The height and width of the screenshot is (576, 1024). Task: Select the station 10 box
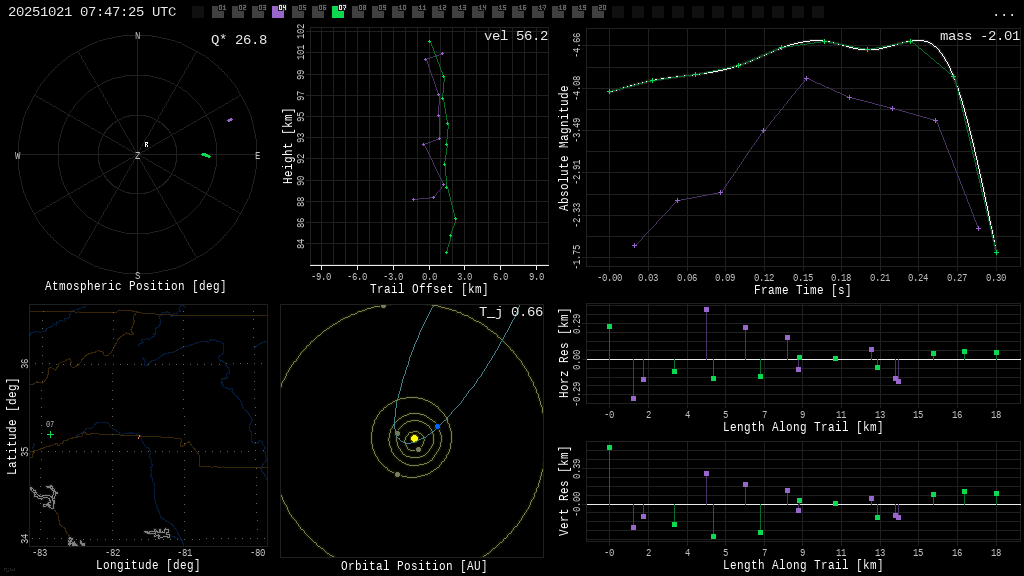coord(398,12)
